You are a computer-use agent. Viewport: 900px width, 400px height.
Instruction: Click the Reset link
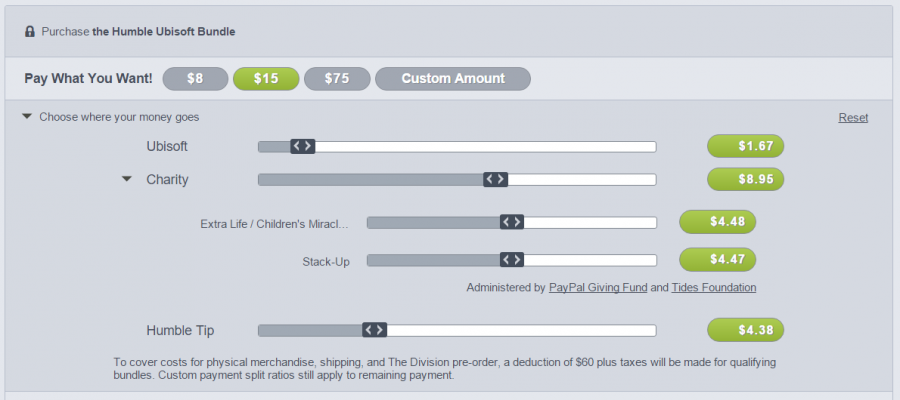853,118
